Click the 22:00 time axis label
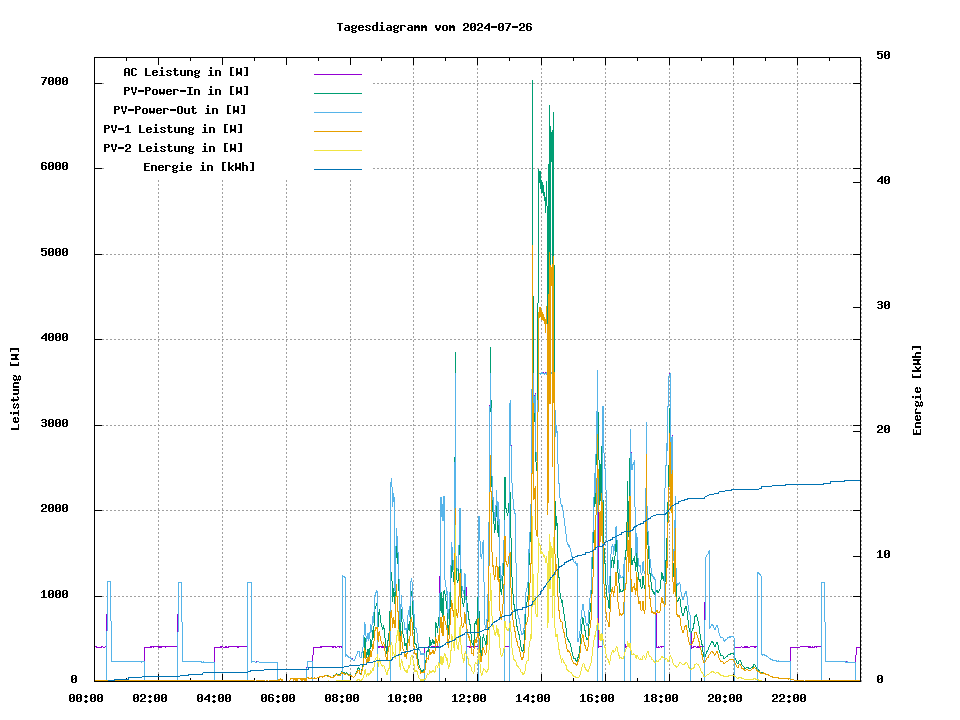960x720 pixels. [789, 698]
